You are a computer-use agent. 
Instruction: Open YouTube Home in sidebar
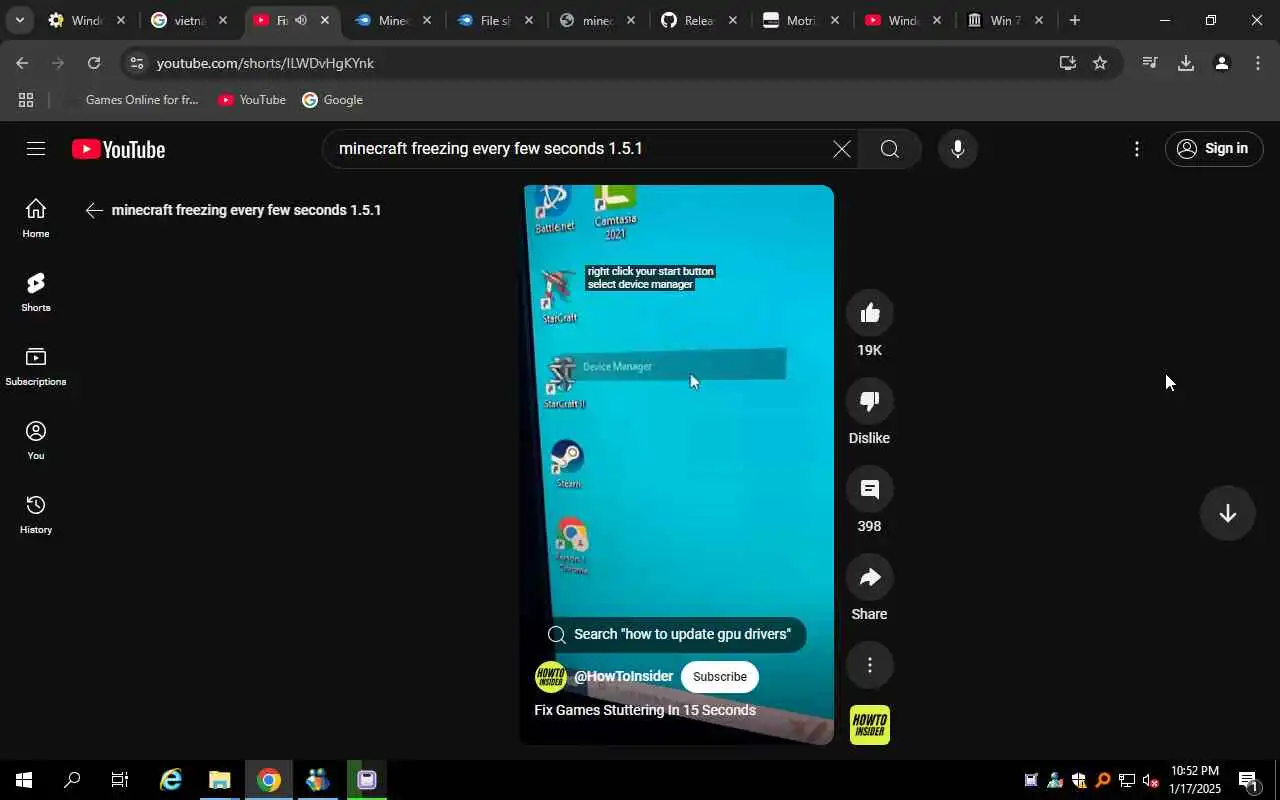click(36, 218)
